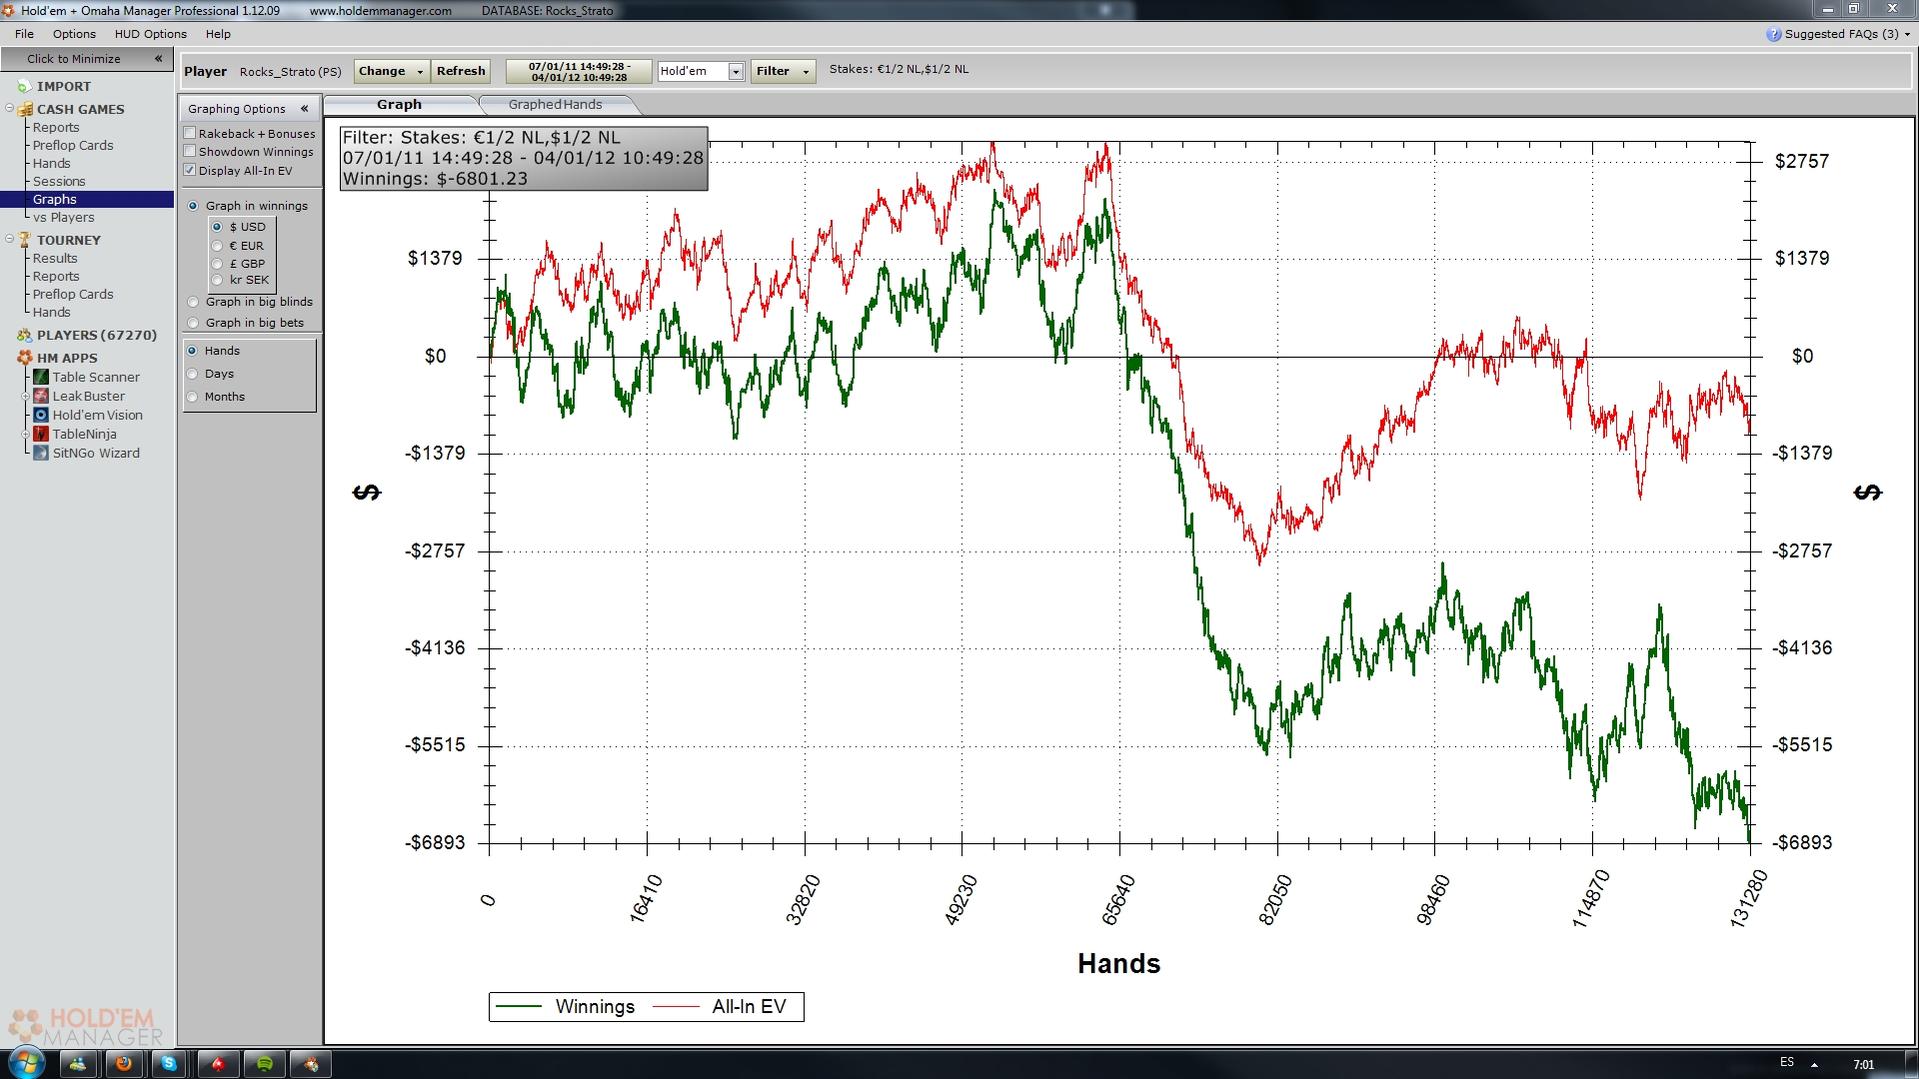
Task: Click the Hold'em Manager title bar icon
Action: [9, 10]
